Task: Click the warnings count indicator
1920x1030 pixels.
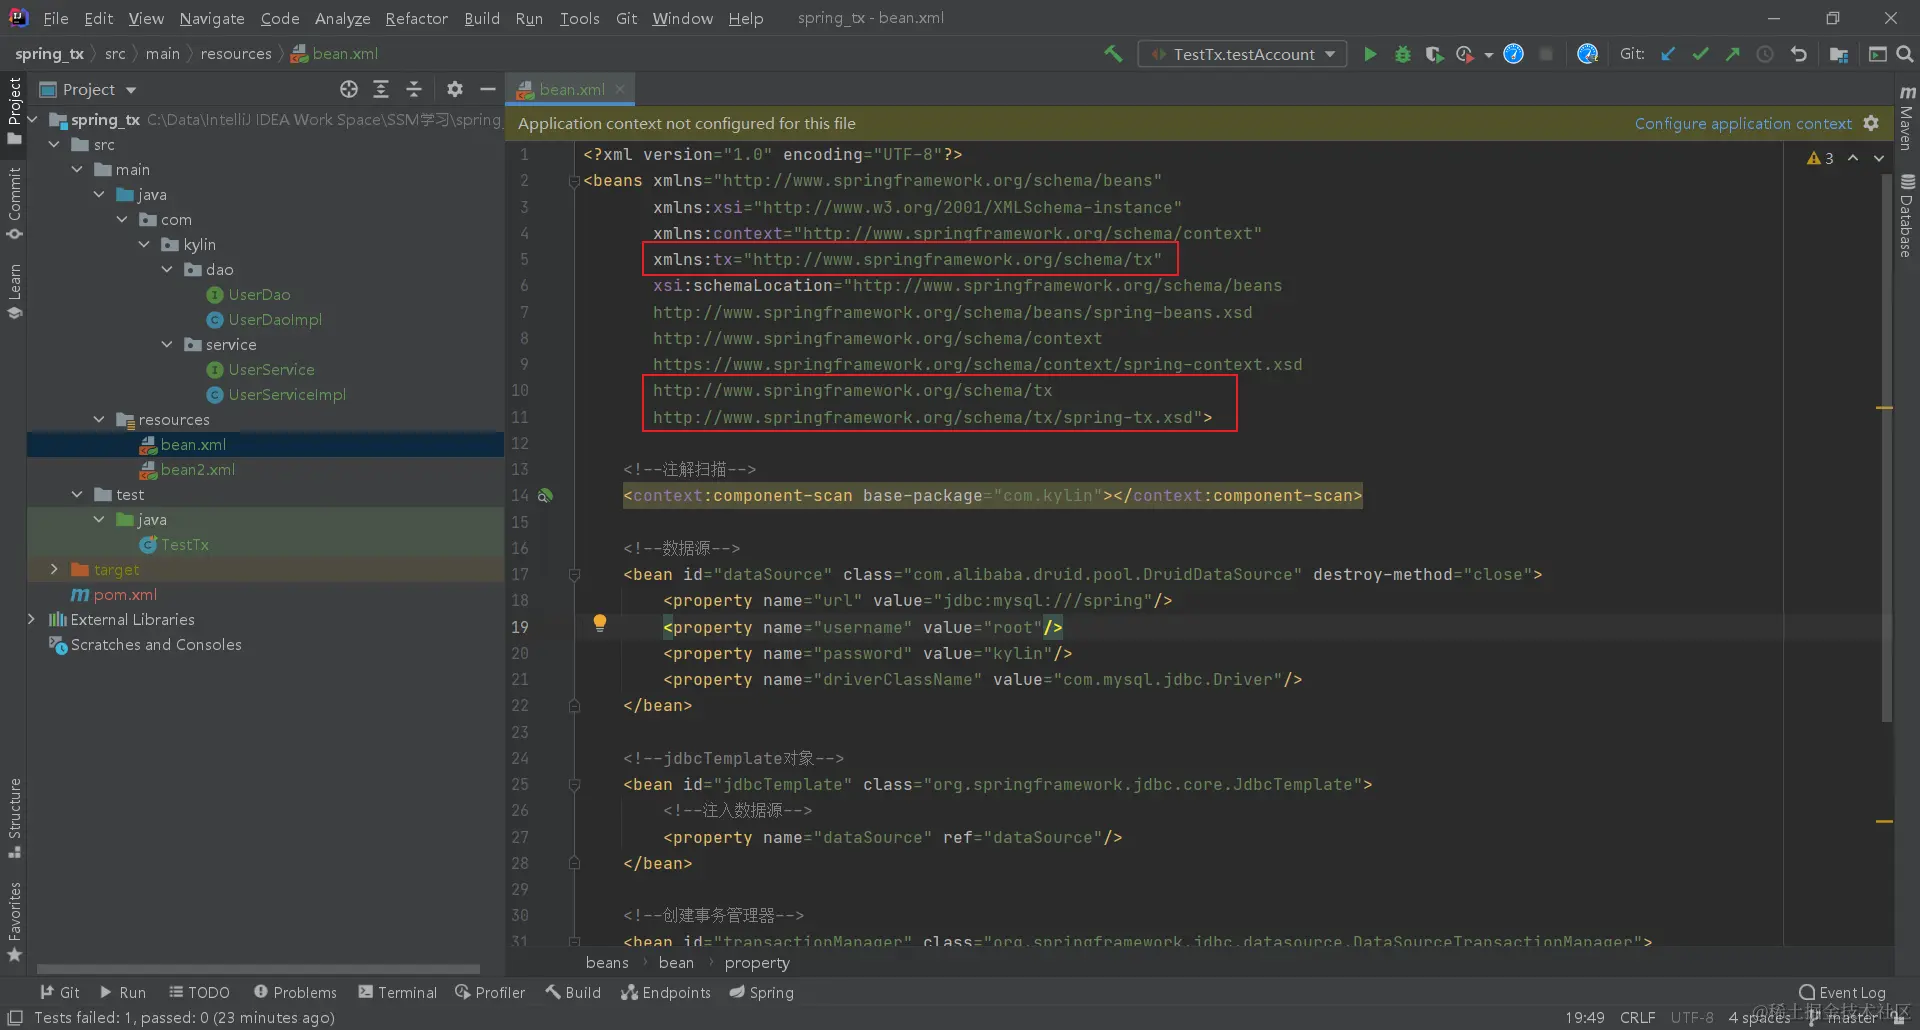Action: point(1820,158)
